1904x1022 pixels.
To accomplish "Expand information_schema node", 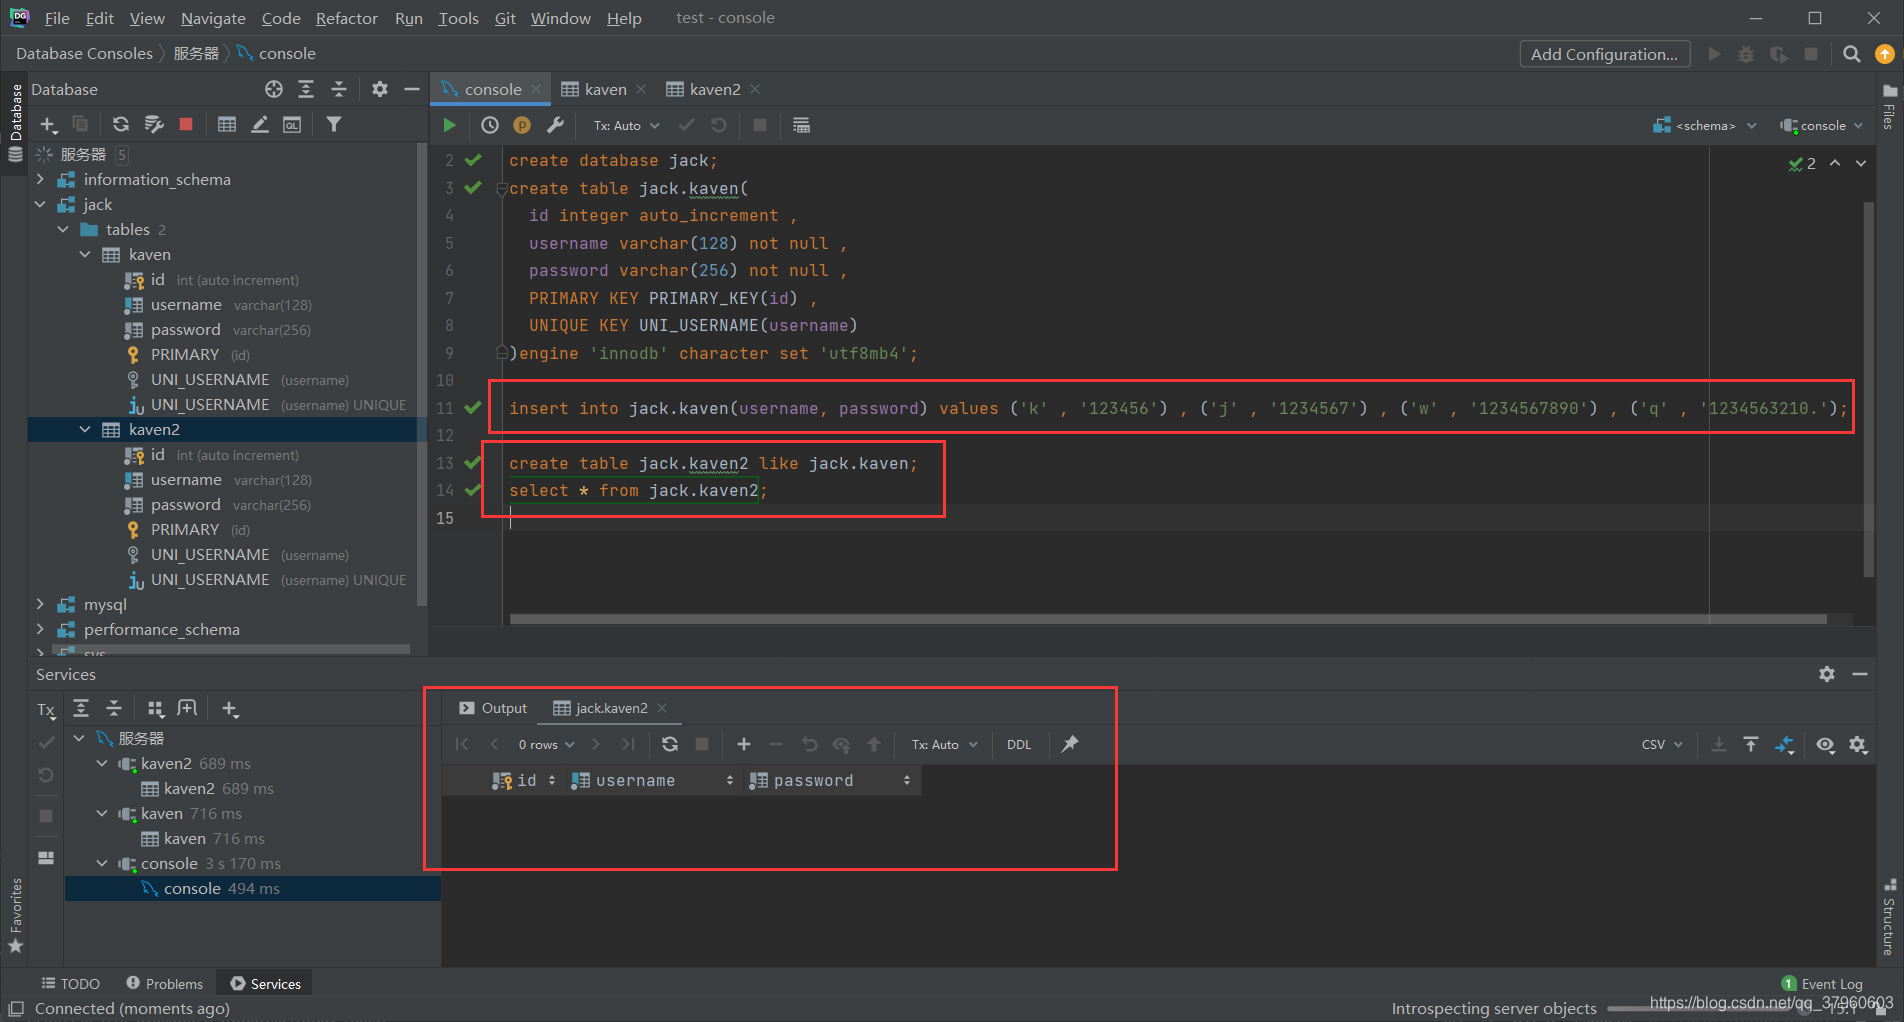I will click(40, 179).
